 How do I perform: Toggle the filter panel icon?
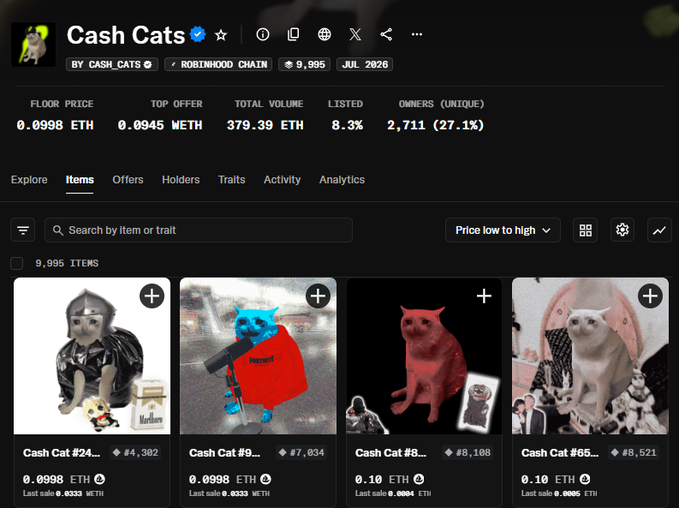tap(23, 230)
